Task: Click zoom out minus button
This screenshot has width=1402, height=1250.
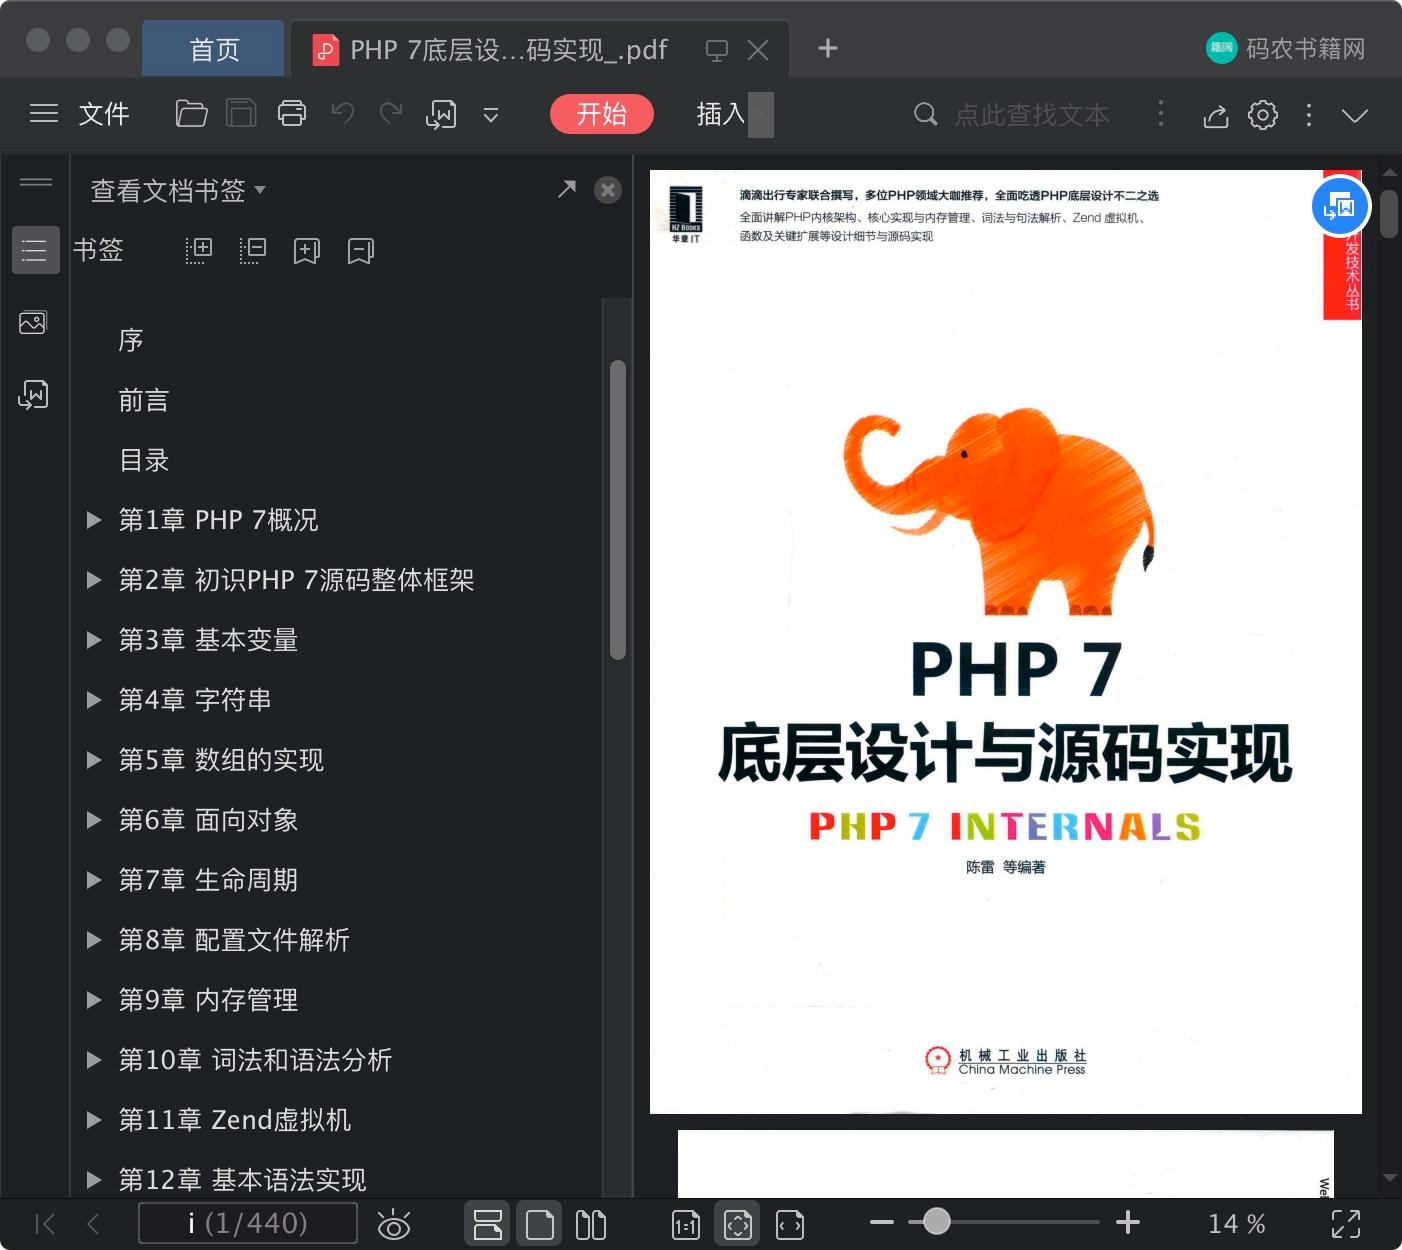Action: click(x=882, y=1222)
